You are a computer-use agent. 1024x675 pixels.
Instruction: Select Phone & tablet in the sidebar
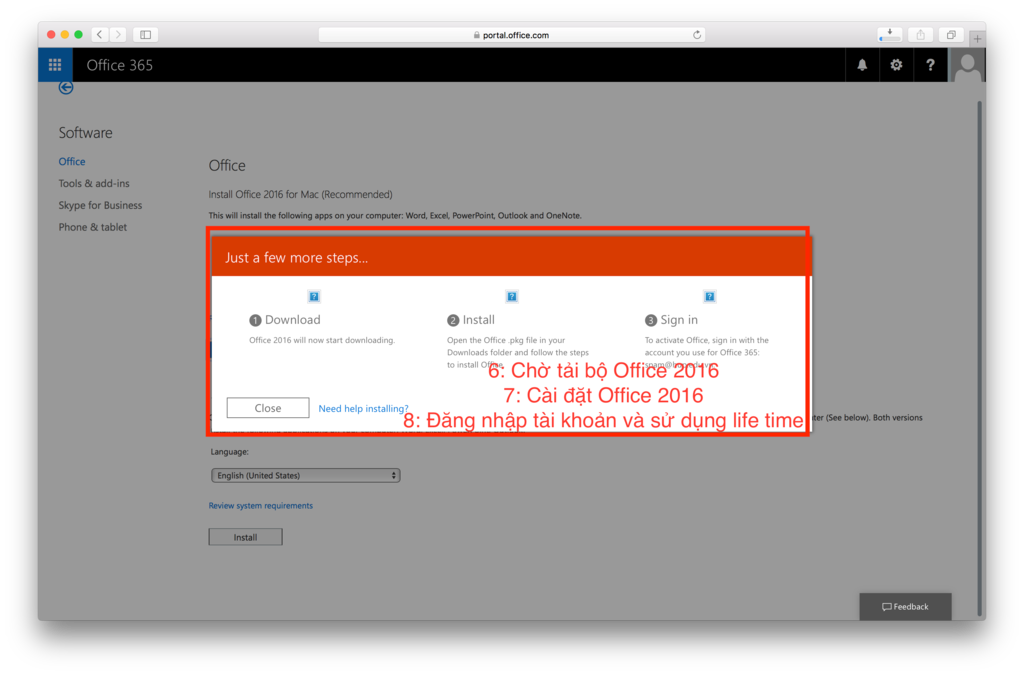coord(92,228)
